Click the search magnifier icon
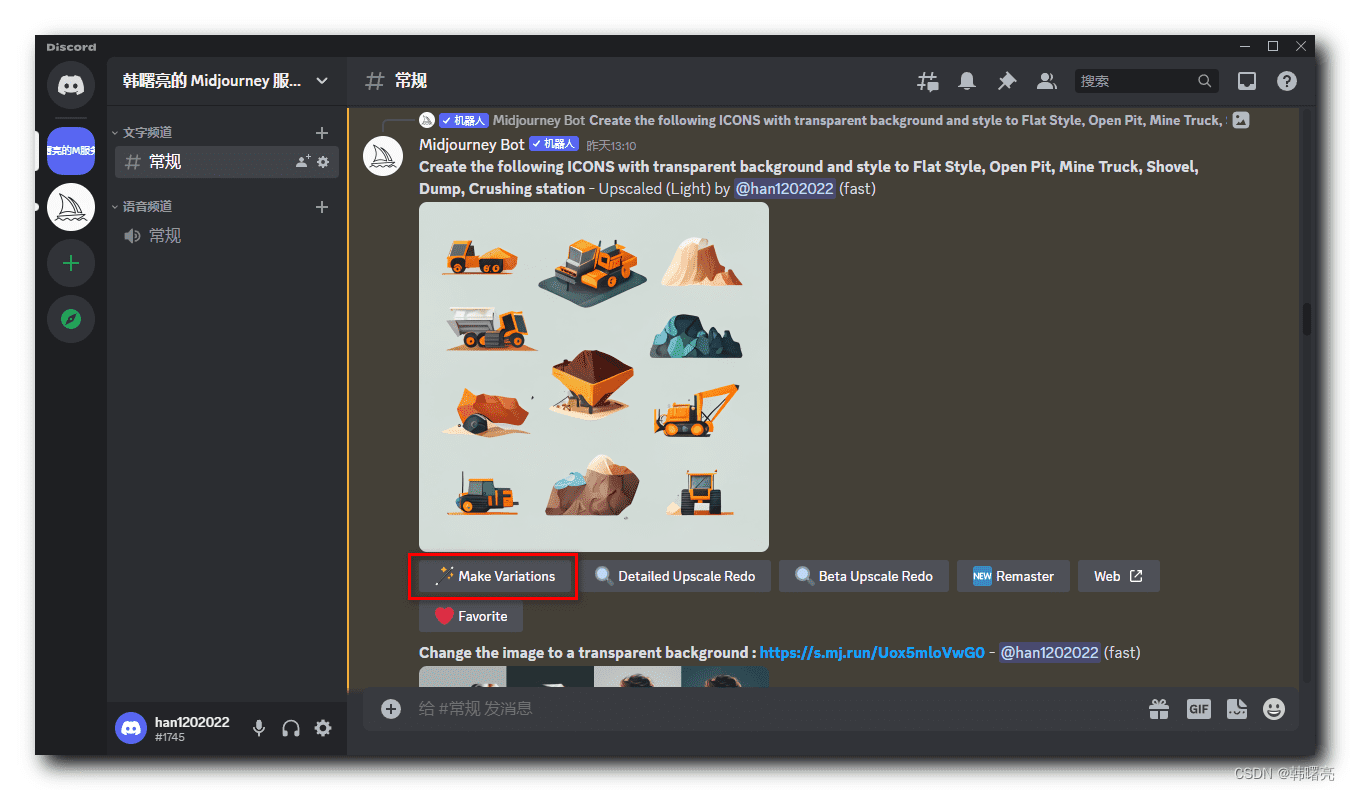The height and width of the screenshot is (790, 1350). click(1205, 81)
